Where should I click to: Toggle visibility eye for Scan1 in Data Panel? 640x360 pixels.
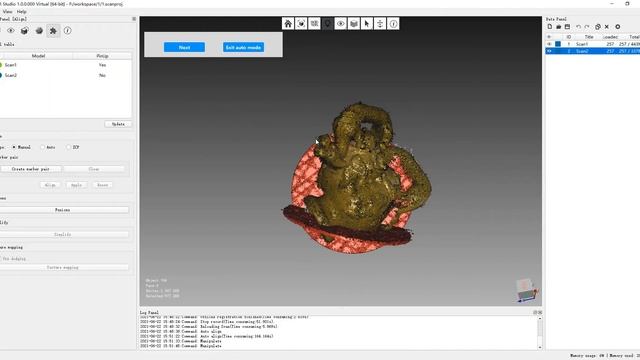click(x=549, y=44)
